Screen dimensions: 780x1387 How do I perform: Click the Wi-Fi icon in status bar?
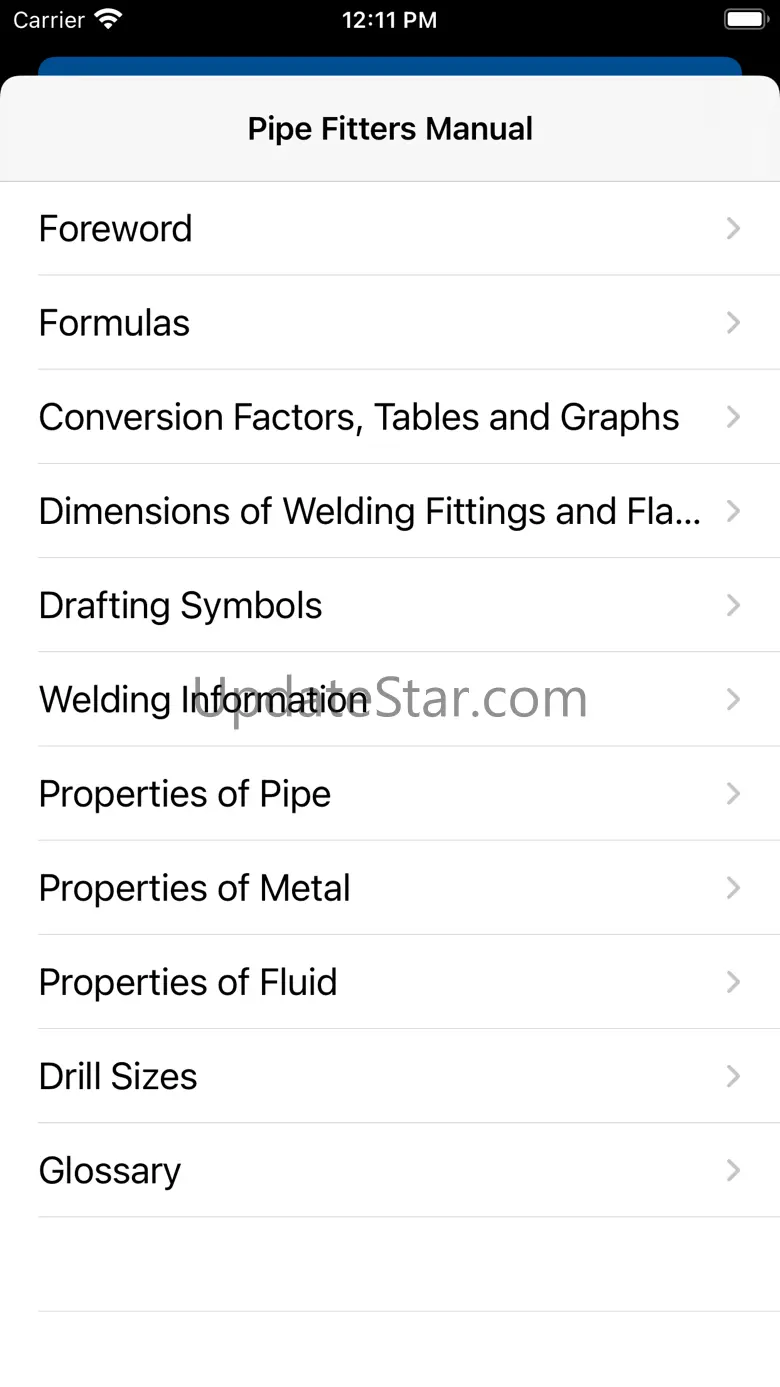(107, 19)
